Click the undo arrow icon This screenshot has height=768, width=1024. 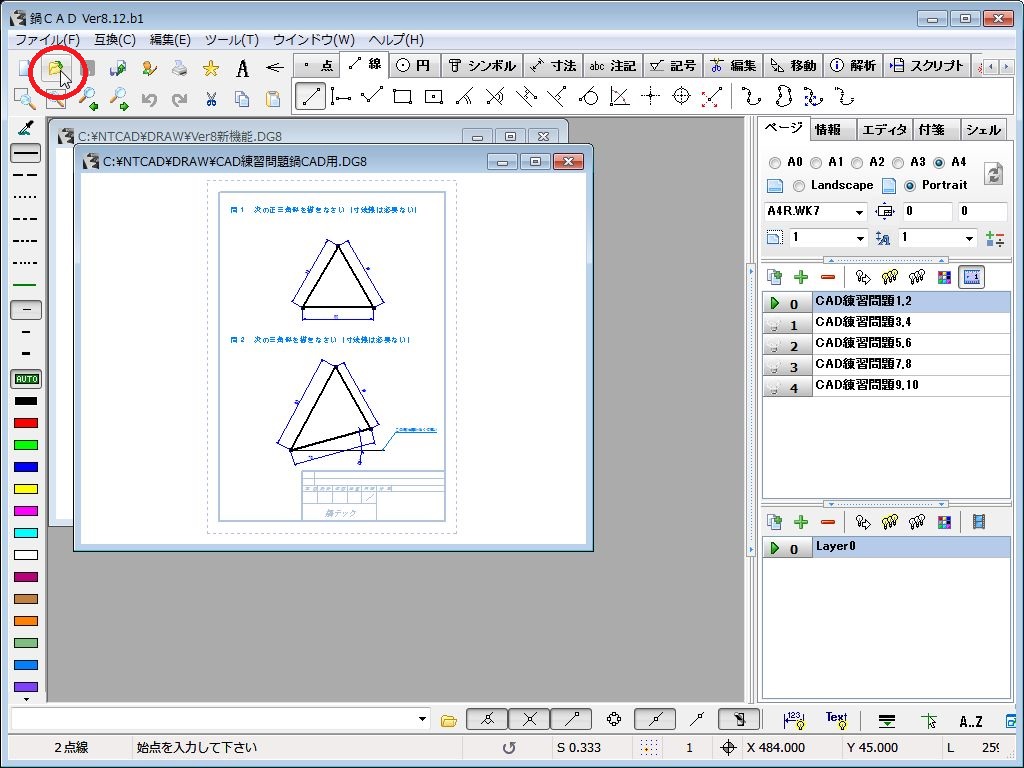tap(149, 99)
